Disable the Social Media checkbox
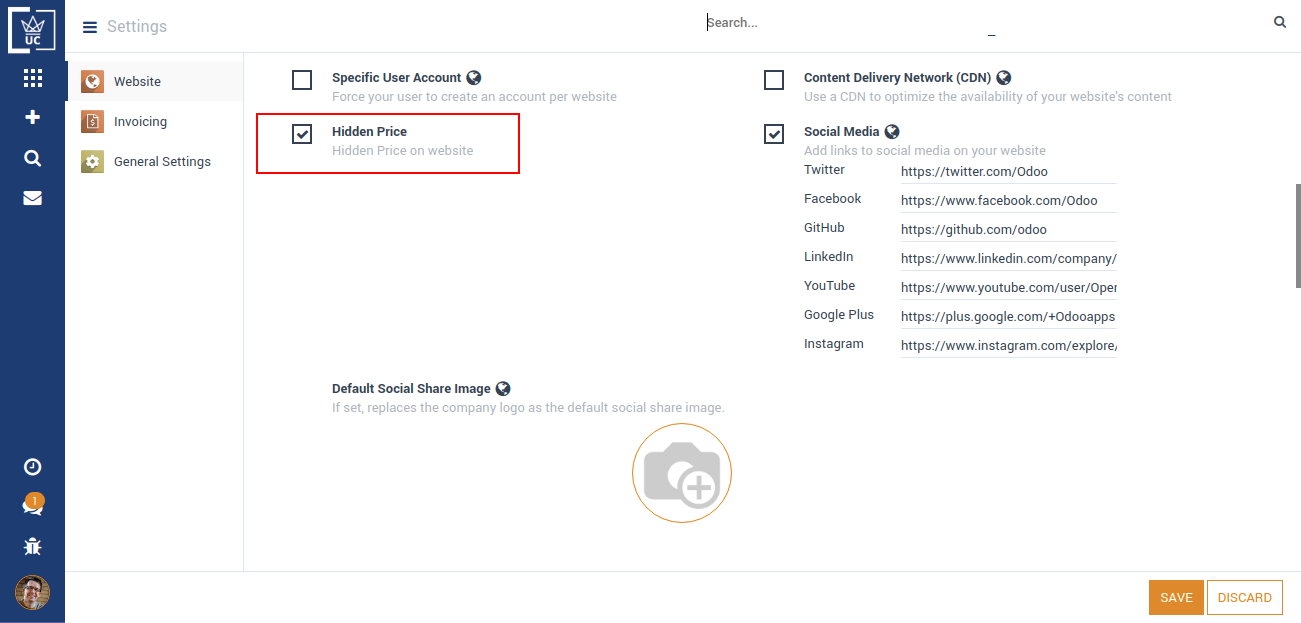1301x623 pixels. pyautogui.click(x=774, y=134)
